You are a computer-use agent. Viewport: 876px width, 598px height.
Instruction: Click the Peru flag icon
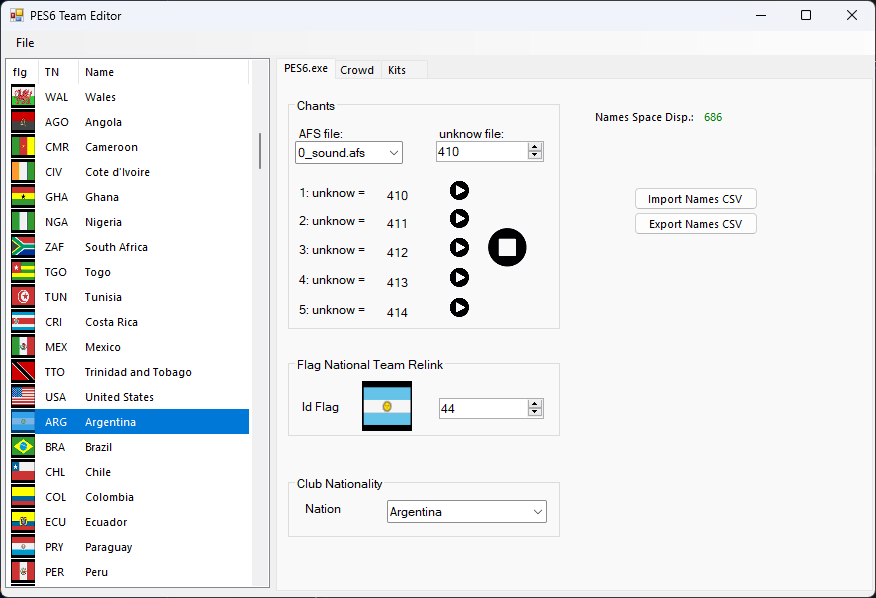[23, 572]
